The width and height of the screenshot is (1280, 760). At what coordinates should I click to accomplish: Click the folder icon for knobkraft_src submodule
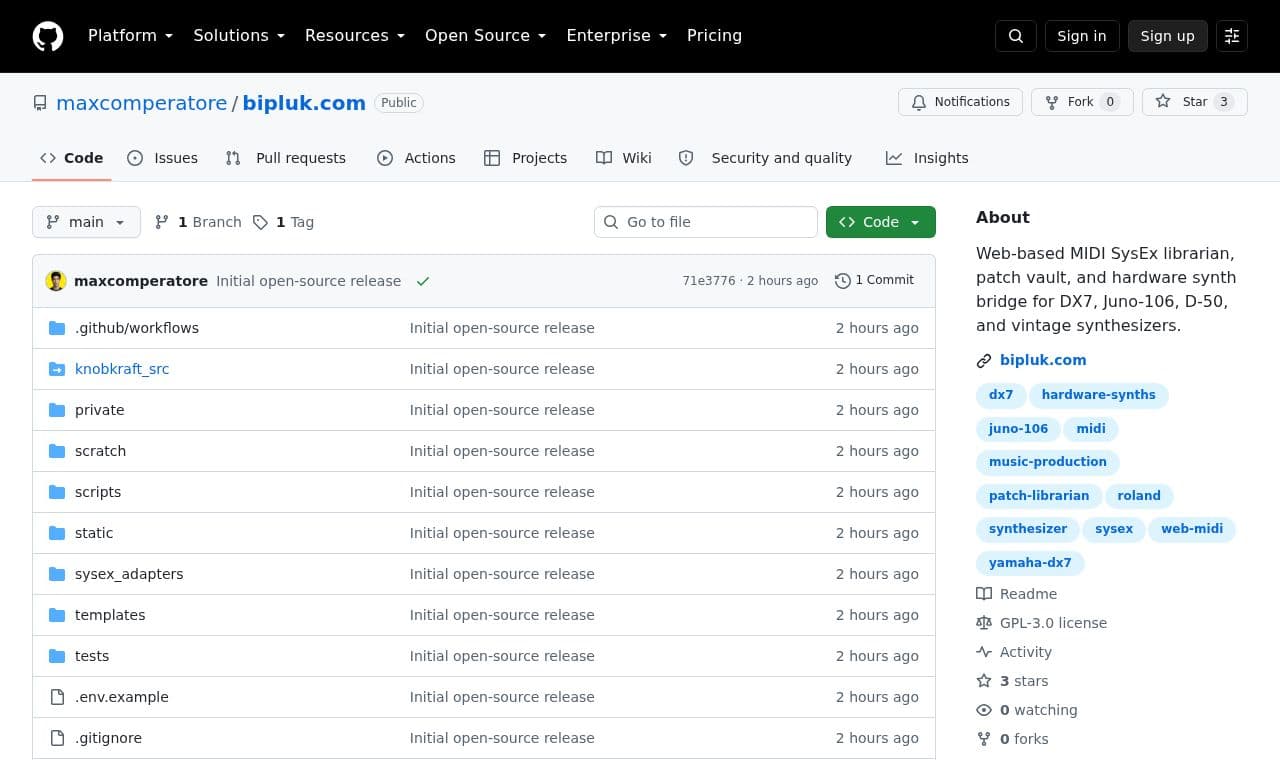click(57, 369)
